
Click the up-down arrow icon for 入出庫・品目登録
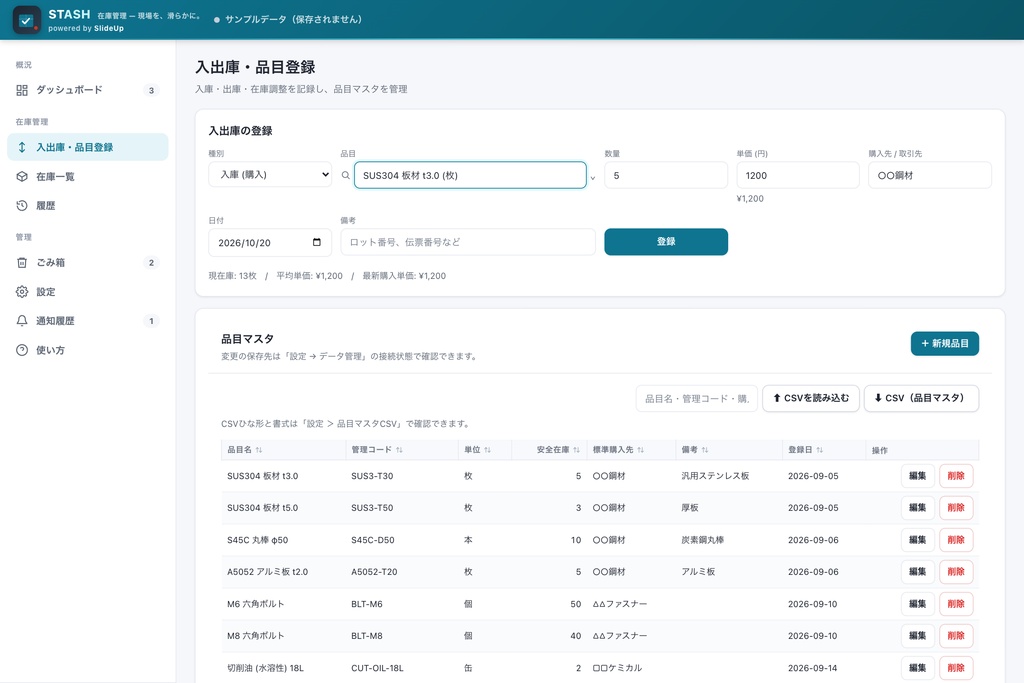click(x=22, y=148)
